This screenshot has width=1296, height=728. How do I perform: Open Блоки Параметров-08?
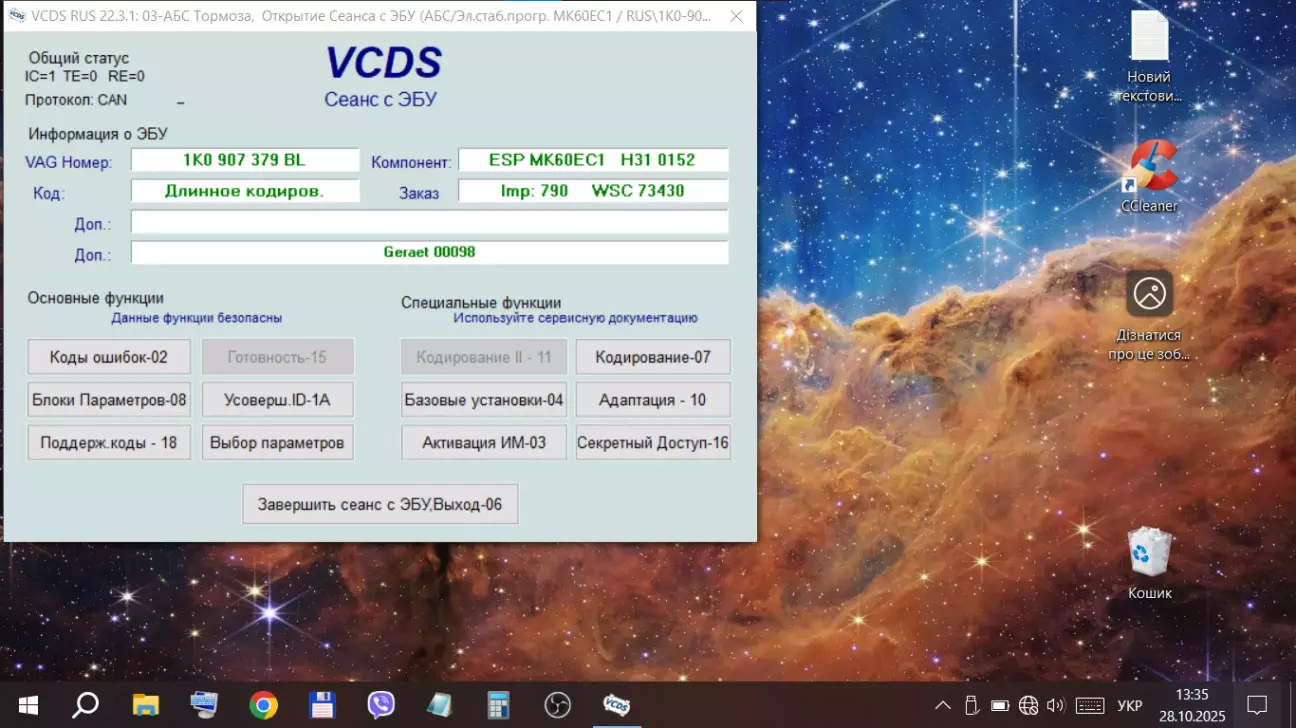pos(109,400)
